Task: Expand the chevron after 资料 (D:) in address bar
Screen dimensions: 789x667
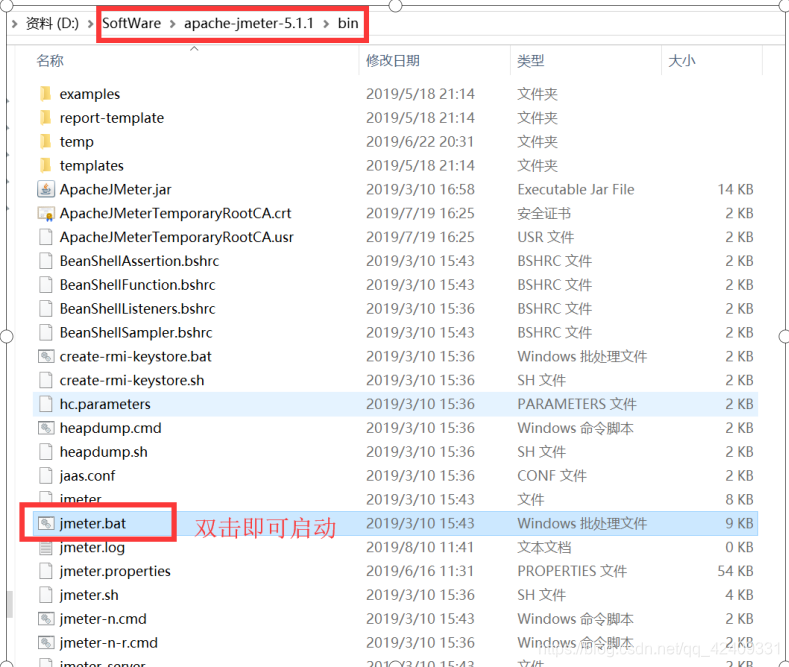Action: (90, 24)
